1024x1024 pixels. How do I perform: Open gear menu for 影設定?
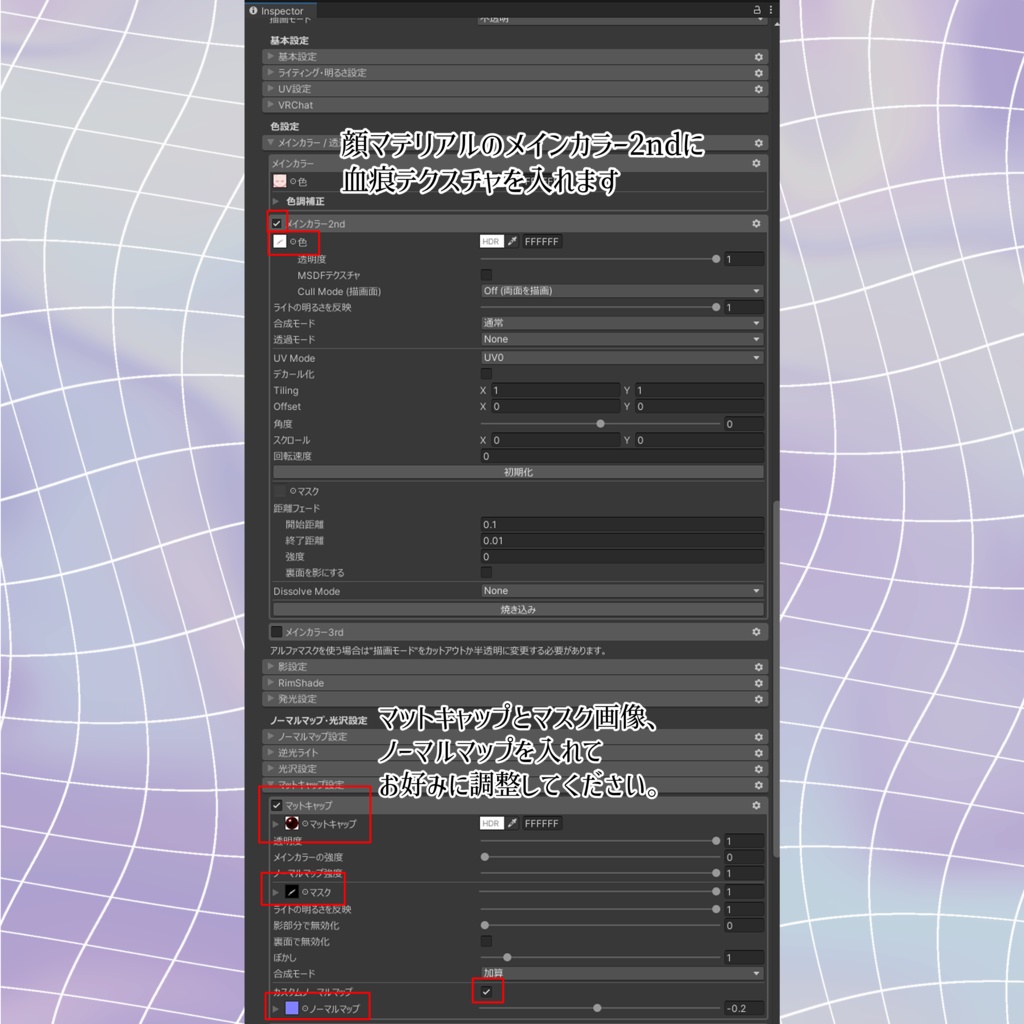click(x=758, y=667)
